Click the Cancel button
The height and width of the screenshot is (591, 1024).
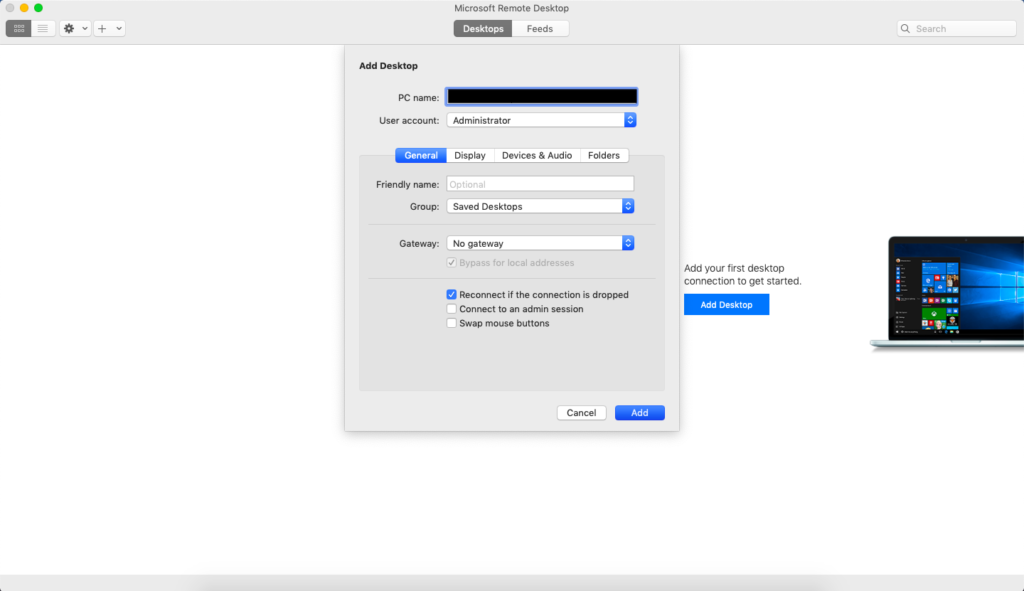pos(581,413)
